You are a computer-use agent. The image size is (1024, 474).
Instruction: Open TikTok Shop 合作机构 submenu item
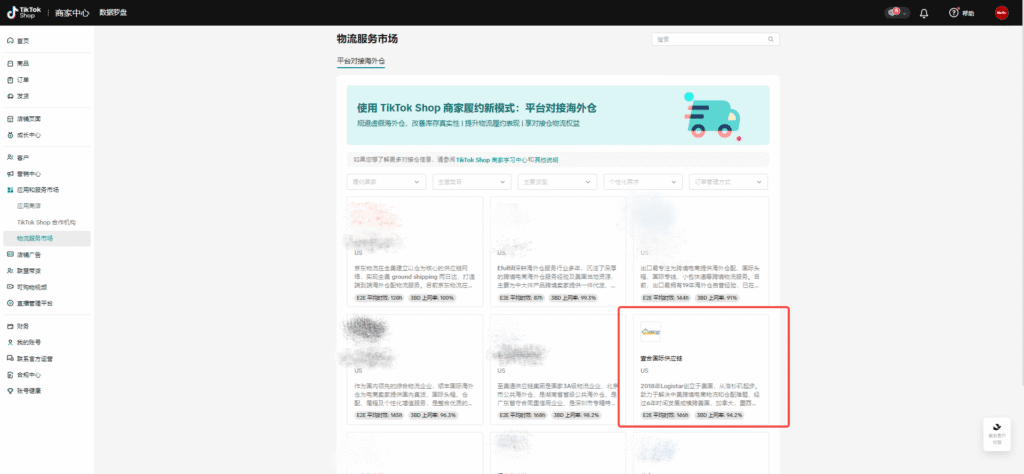point(46,222)
